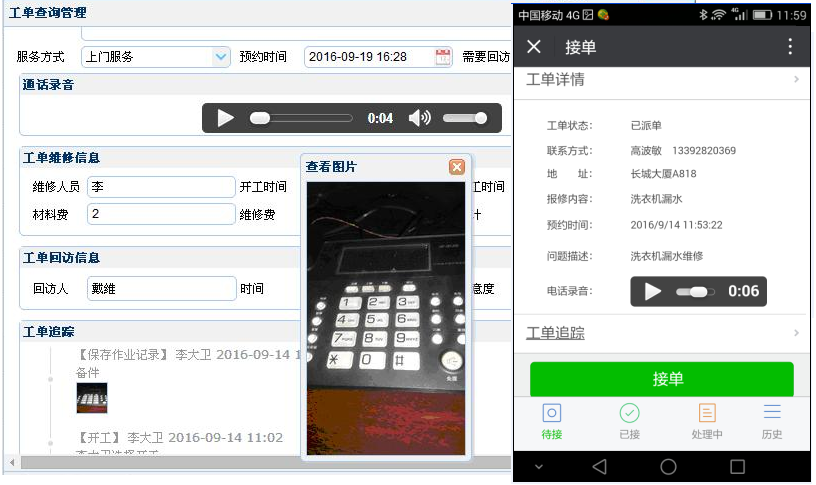The width and height of the screenshot is (816, 485).
Task: Adjust the desktop recording volume slider
Action: point(465,118)
